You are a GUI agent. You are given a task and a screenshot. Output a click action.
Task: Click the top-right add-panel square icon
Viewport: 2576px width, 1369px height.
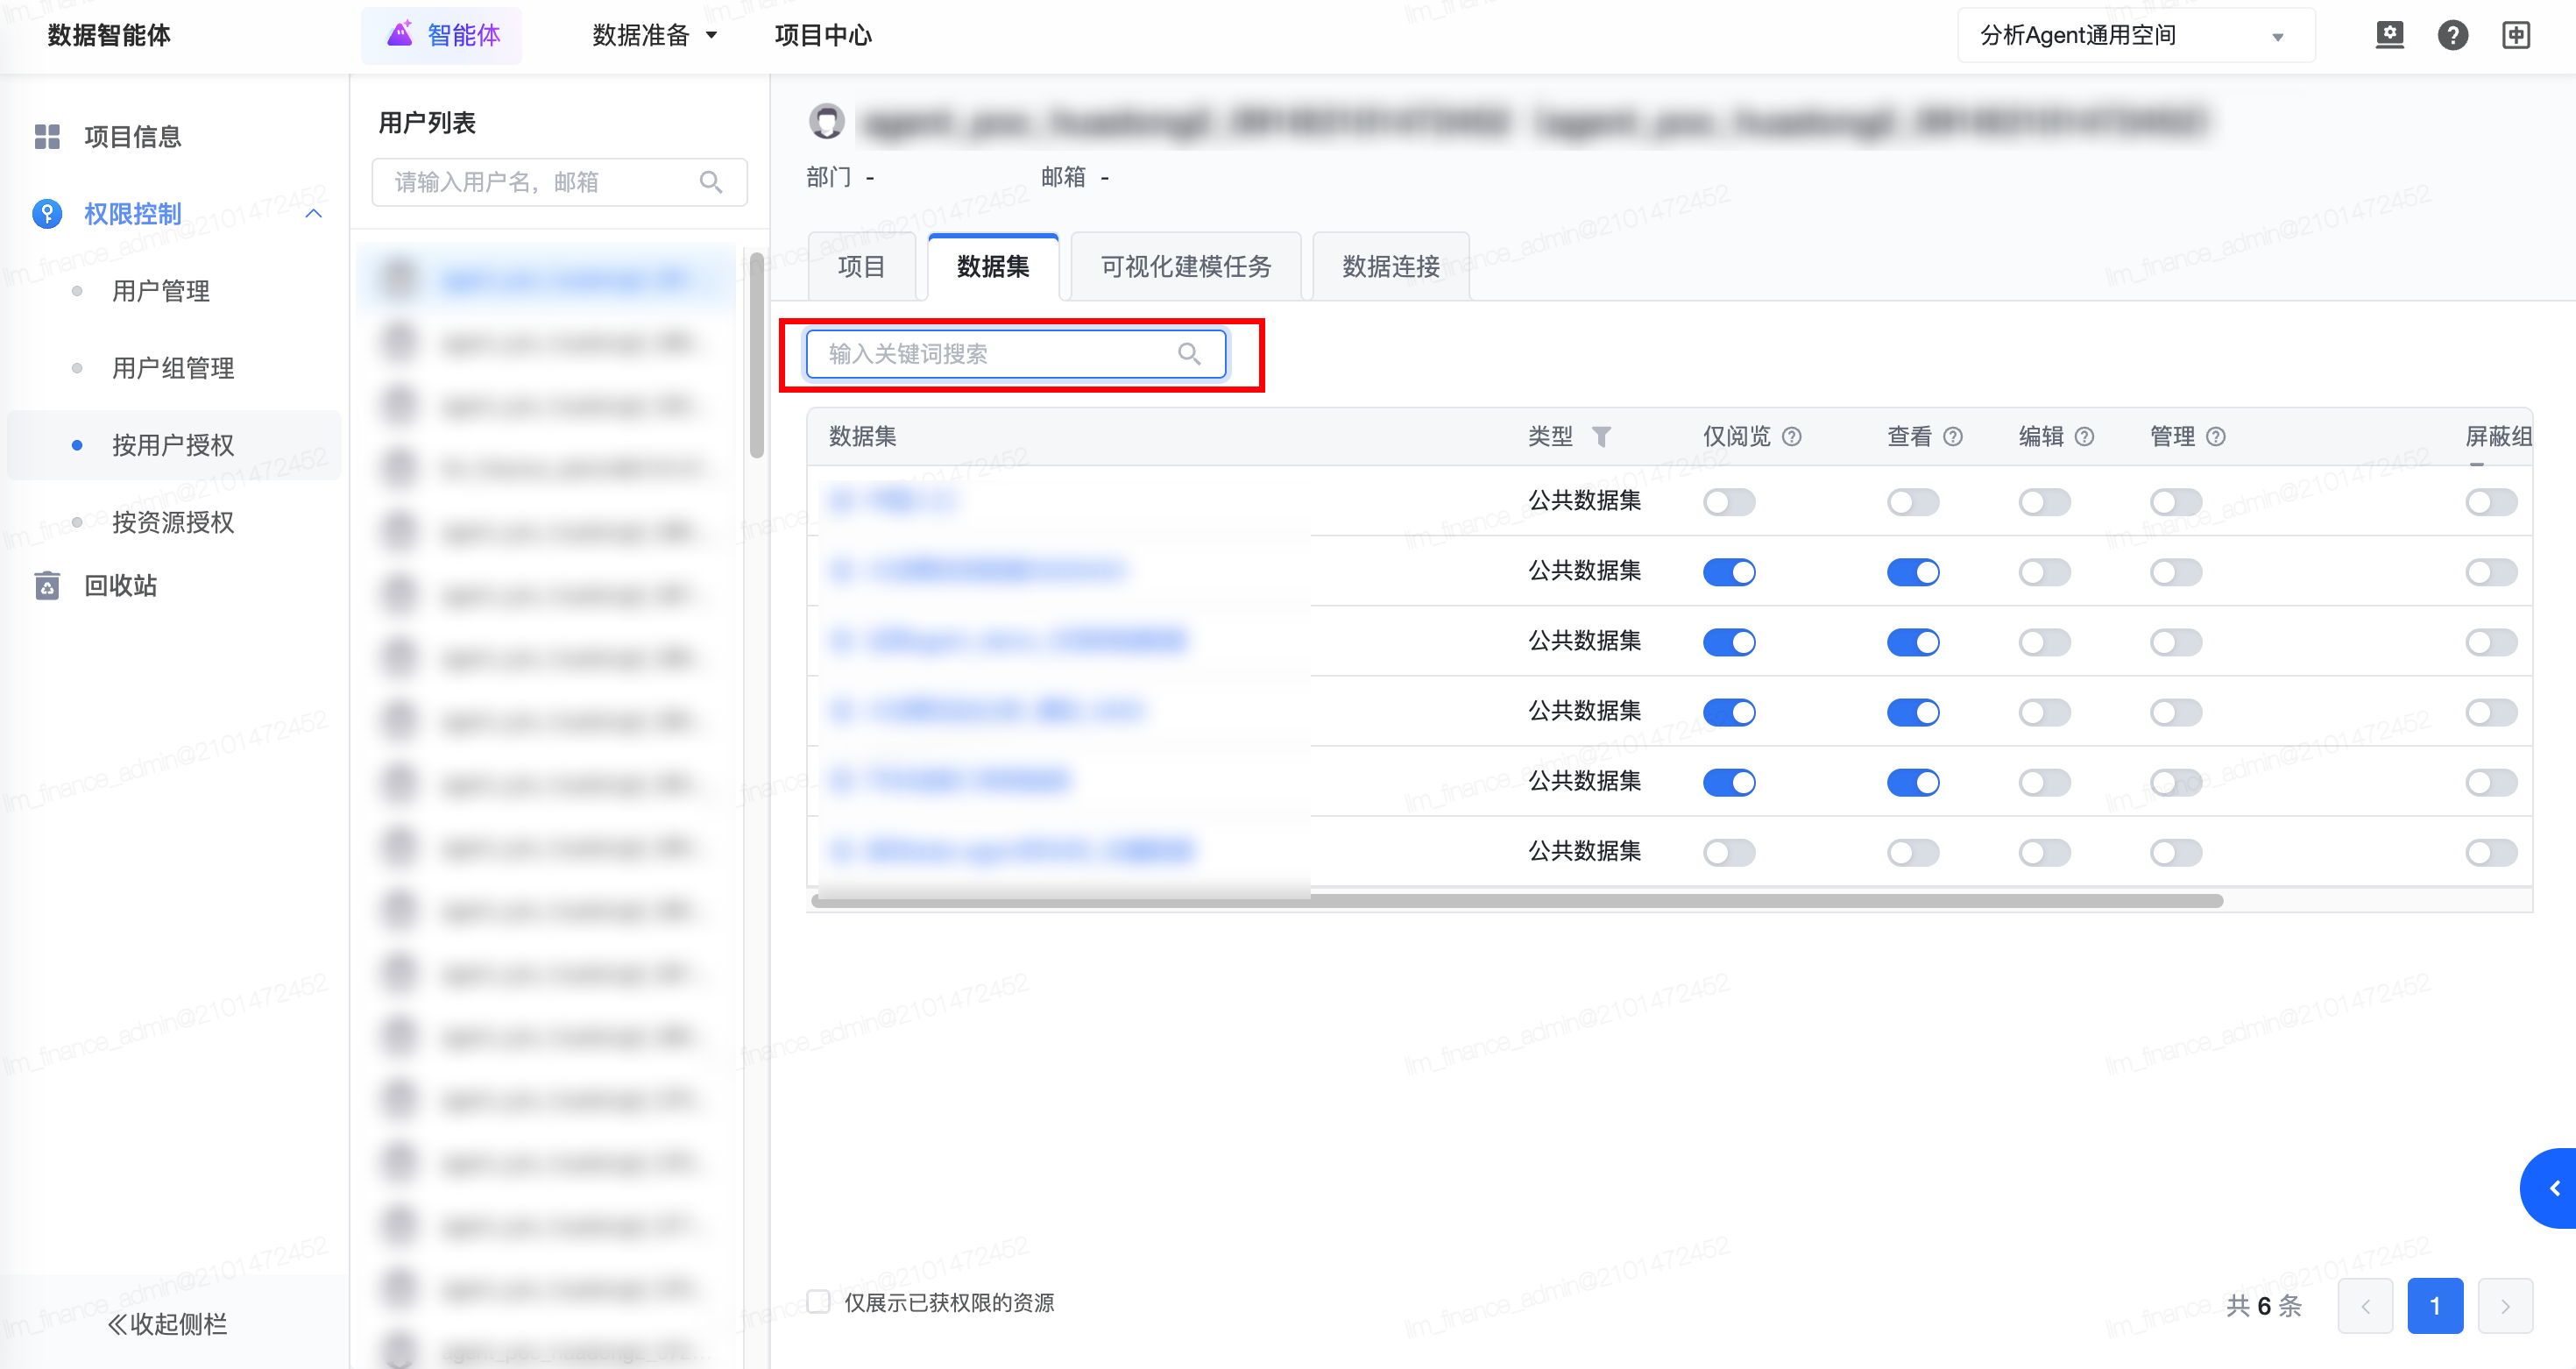2516,35
